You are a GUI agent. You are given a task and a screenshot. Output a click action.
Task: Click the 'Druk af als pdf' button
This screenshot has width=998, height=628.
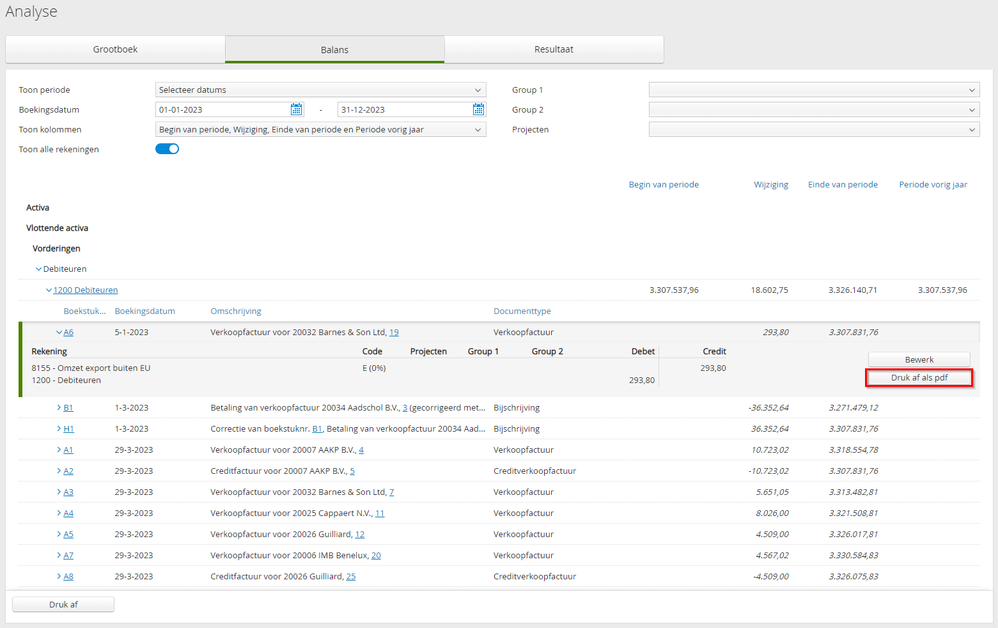(x=918, y=378)
